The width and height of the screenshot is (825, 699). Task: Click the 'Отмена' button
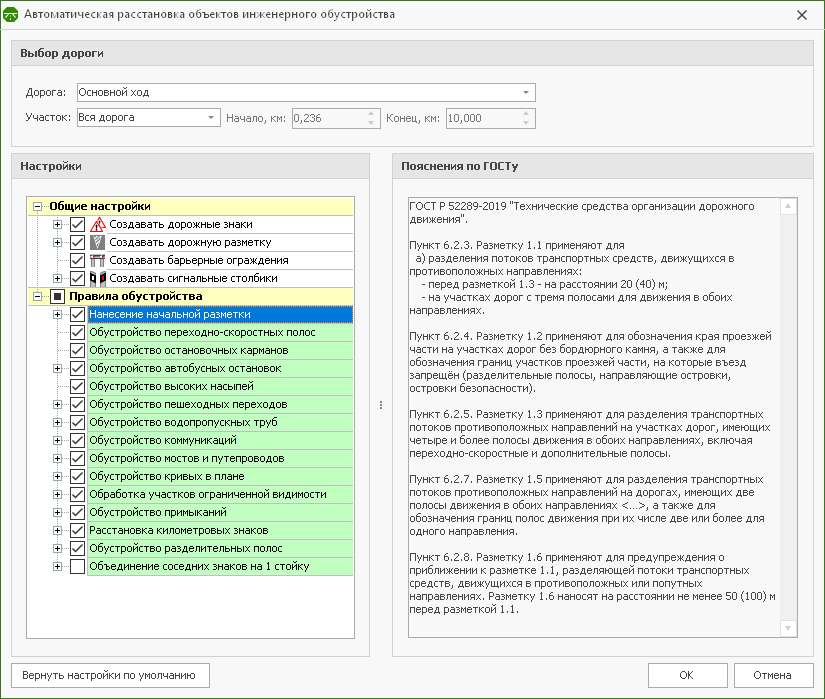[x=773, y=675]
